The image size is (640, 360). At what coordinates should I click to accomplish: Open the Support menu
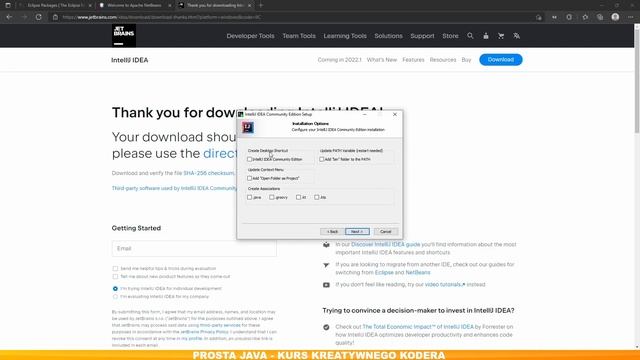pyautogui.click(x=422, y=36)
